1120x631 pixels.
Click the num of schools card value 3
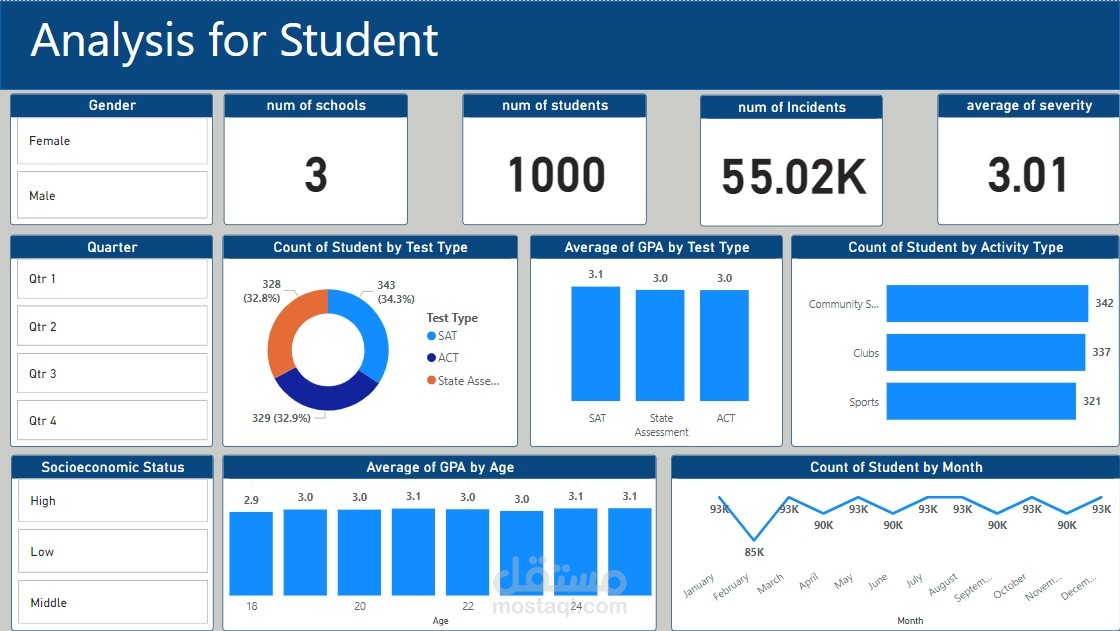[316, 175]
